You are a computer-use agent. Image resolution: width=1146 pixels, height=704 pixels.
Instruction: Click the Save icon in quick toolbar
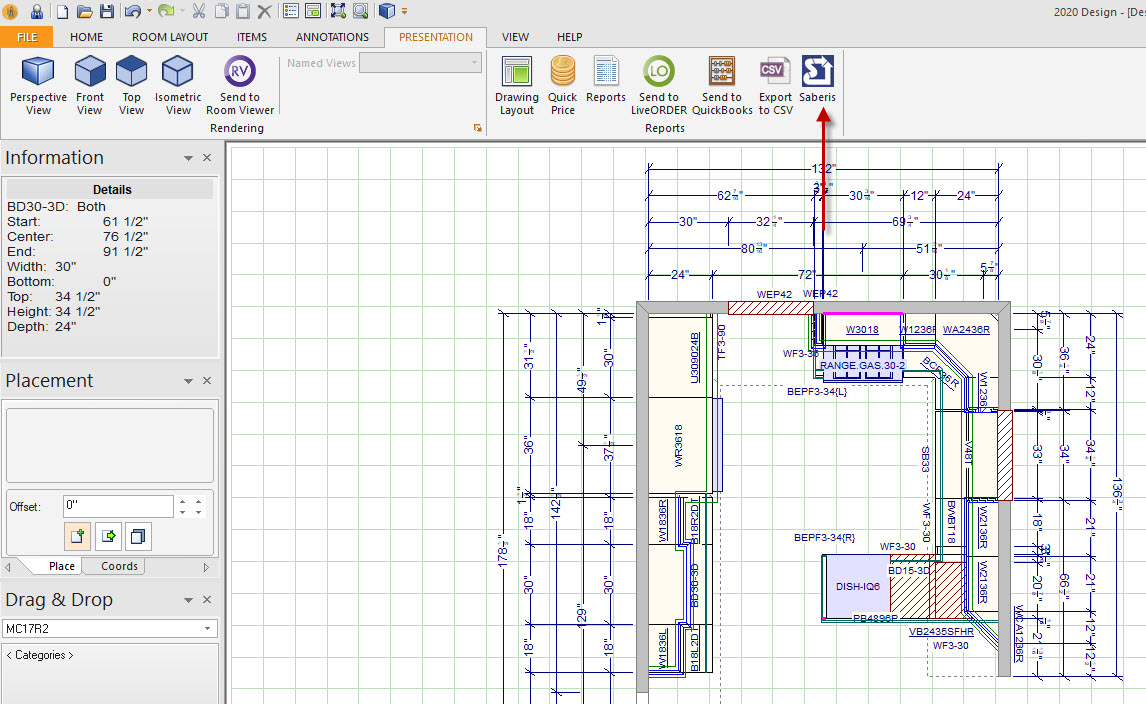pos(106,12)
